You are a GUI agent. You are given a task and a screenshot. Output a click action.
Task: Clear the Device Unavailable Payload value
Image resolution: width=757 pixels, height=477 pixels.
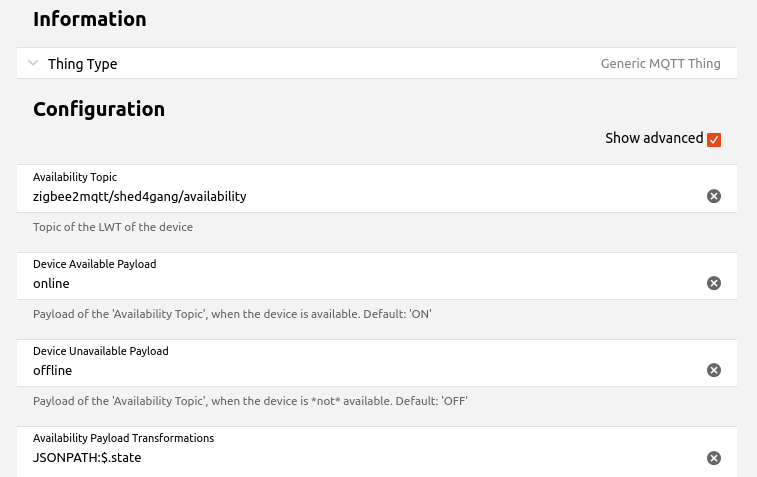[x=714, y=370]
